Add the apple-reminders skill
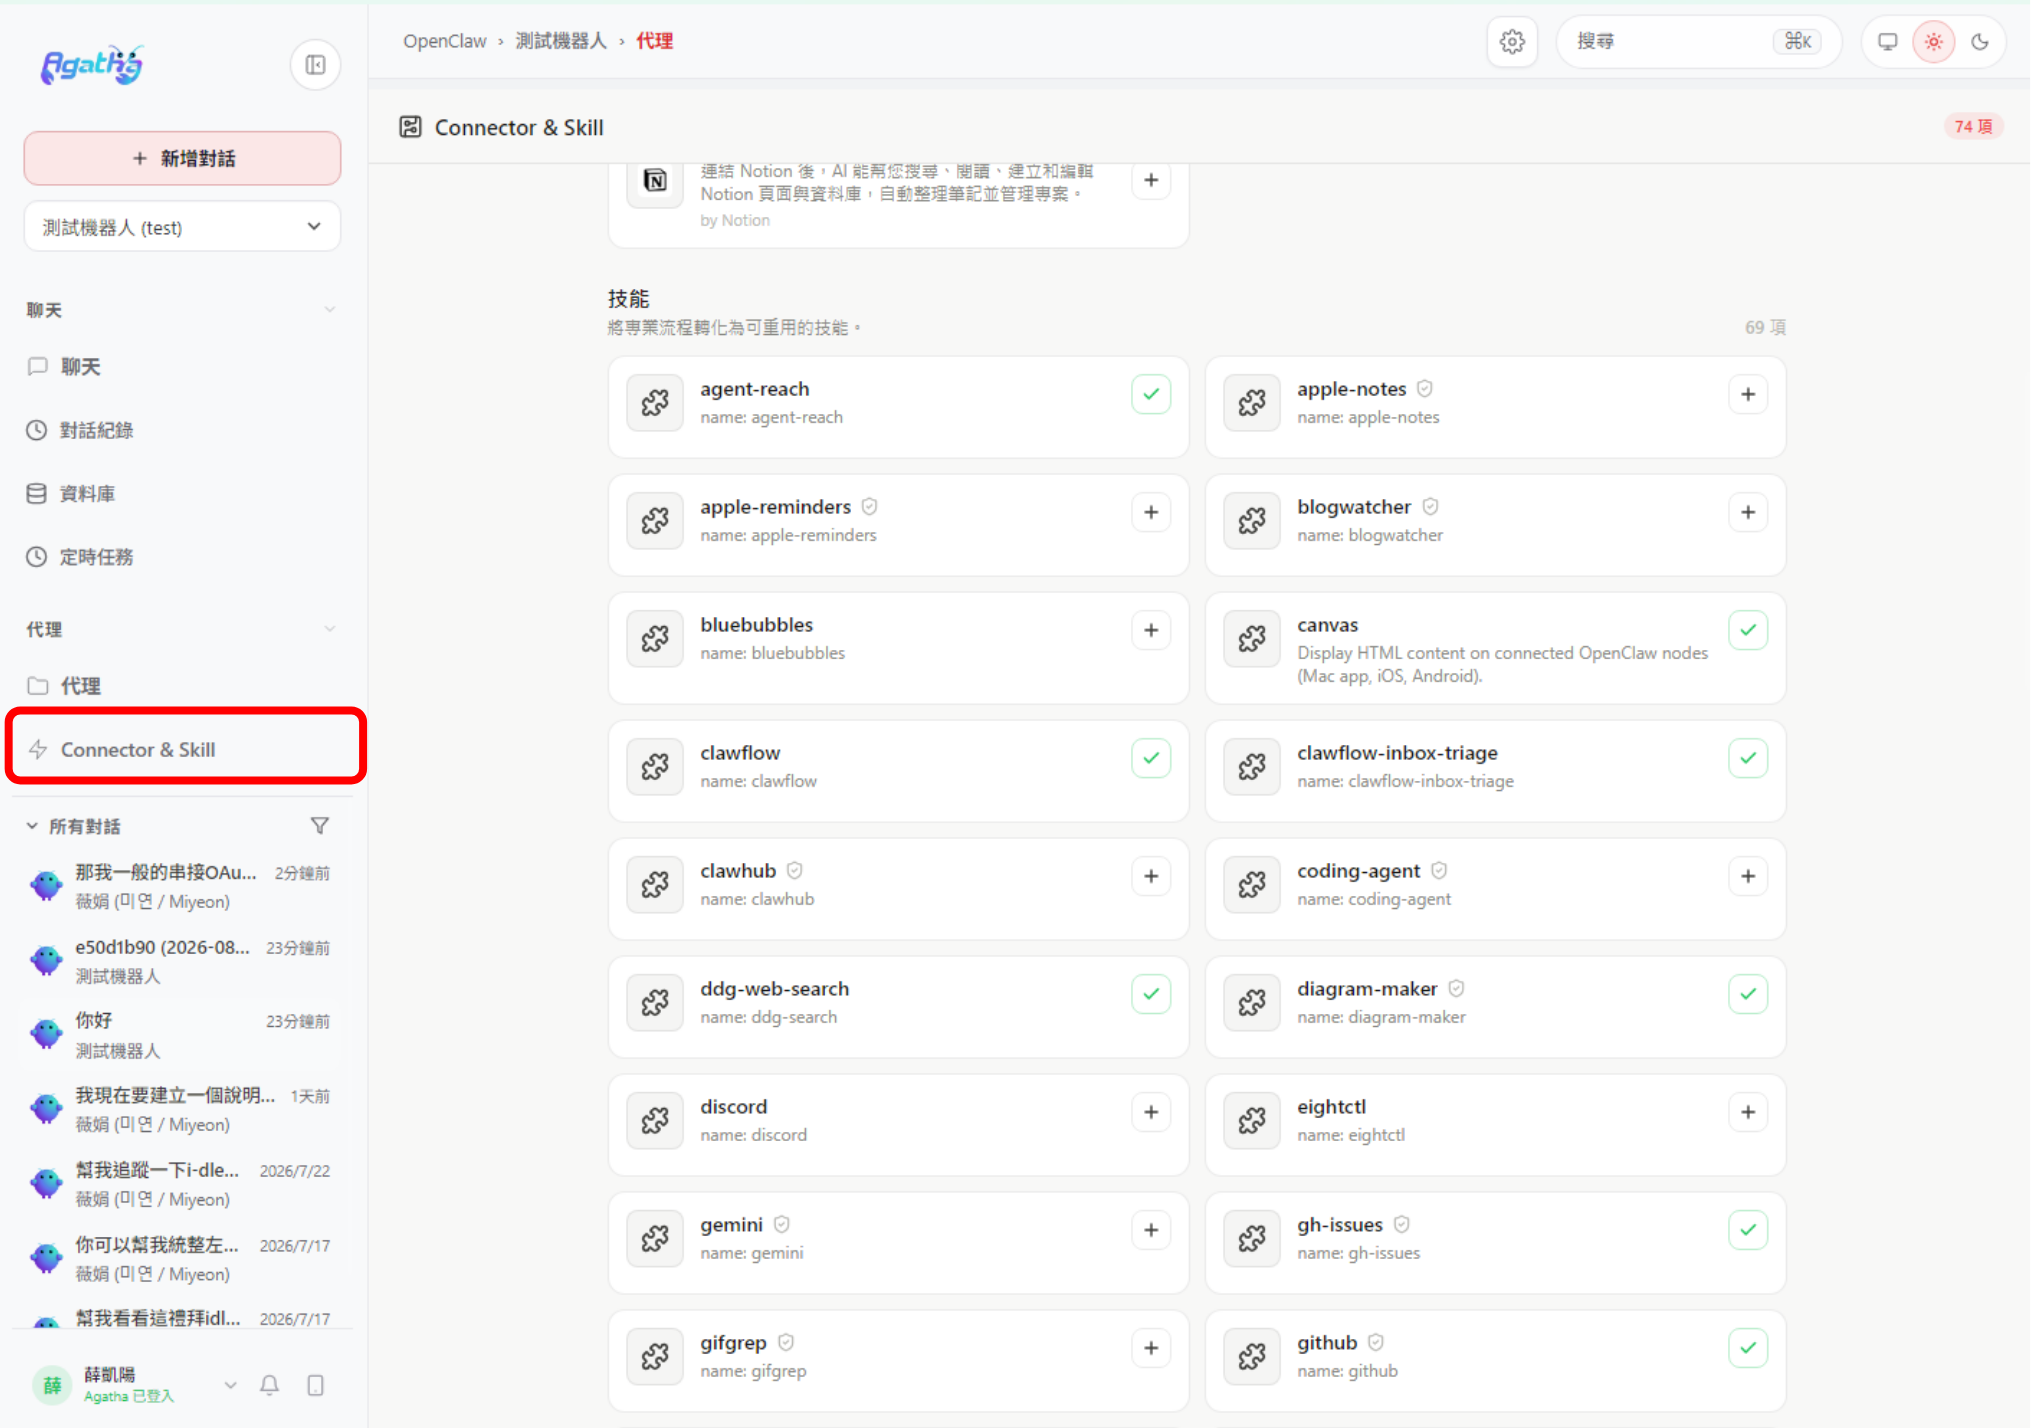This screenshot has height=1428, width=2044. coord(1151,512)
